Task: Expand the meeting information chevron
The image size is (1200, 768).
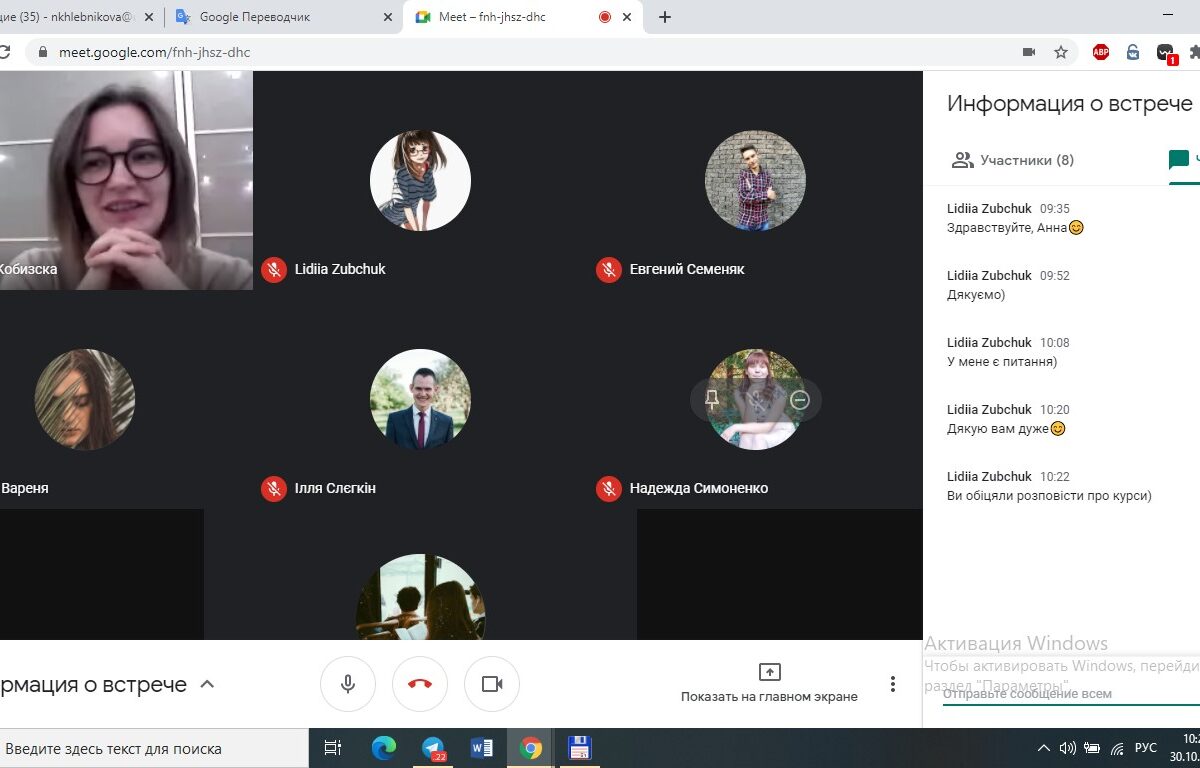Action: point(207,684)
